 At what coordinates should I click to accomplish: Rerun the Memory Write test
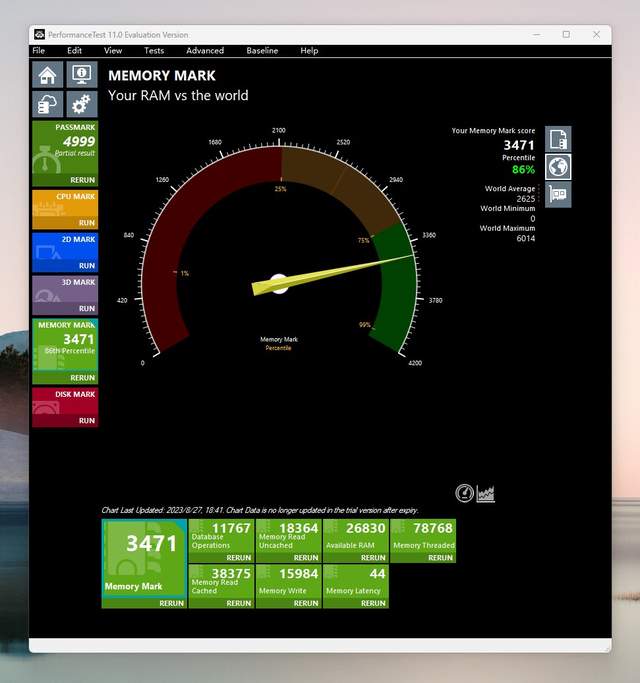(306, 603)
